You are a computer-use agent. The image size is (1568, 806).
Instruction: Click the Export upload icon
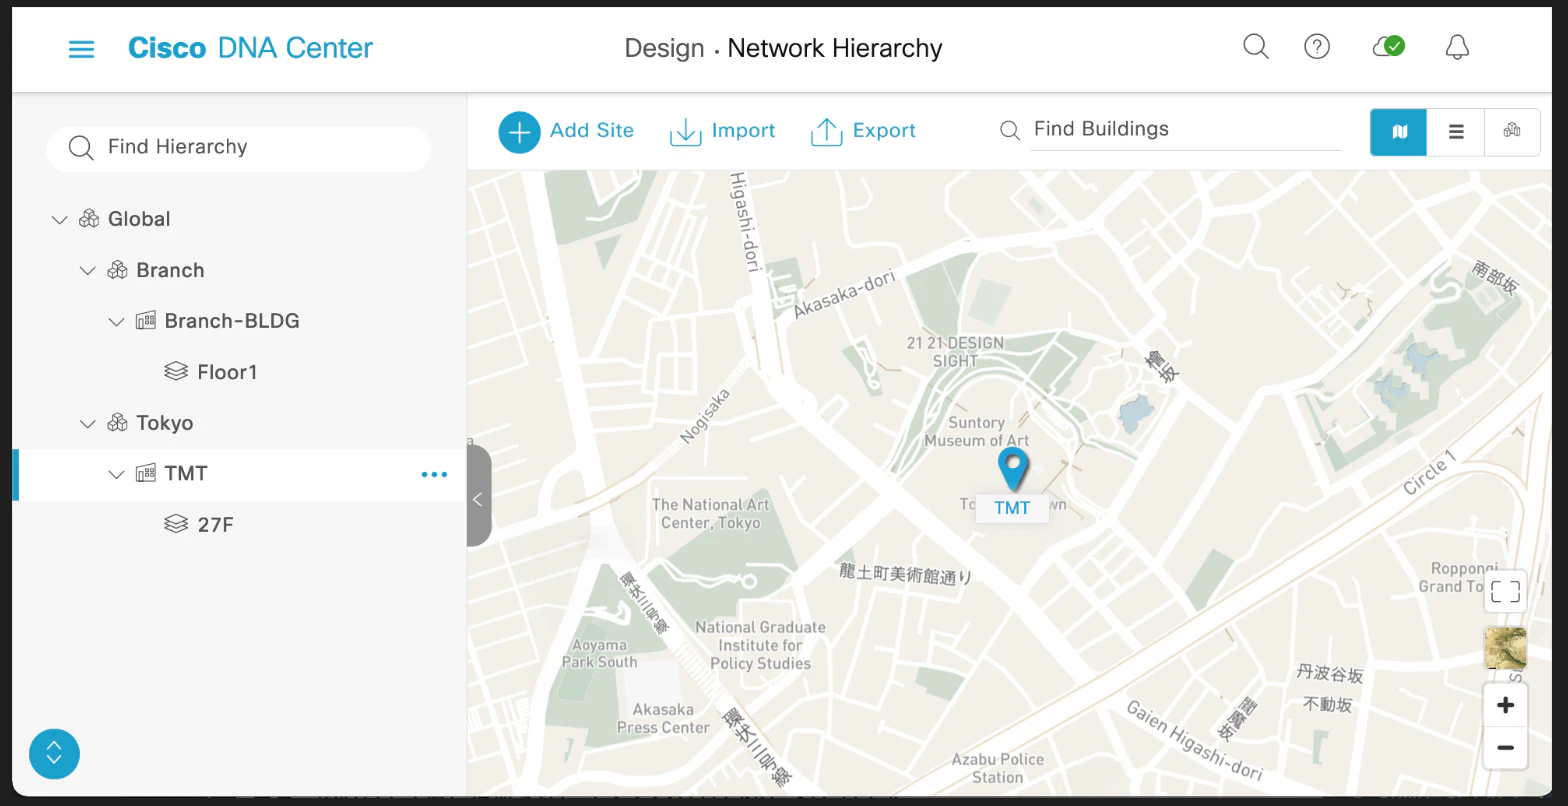826,131
